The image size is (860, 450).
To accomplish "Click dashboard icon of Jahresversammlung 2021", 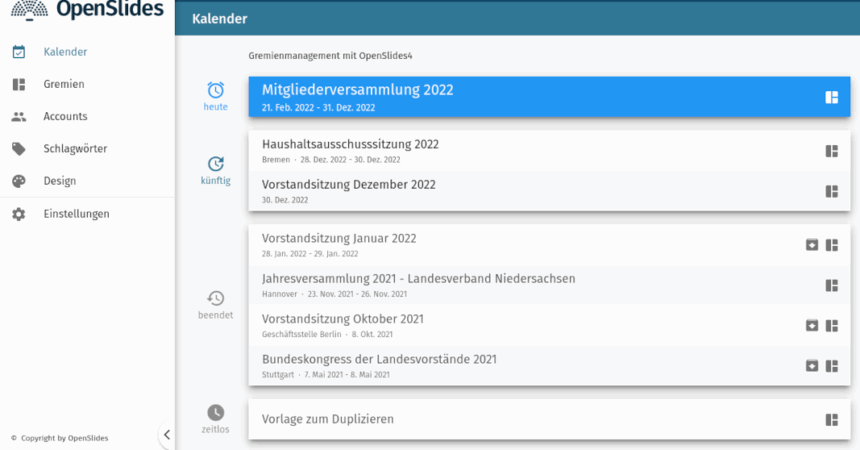I will pos(831,285).
